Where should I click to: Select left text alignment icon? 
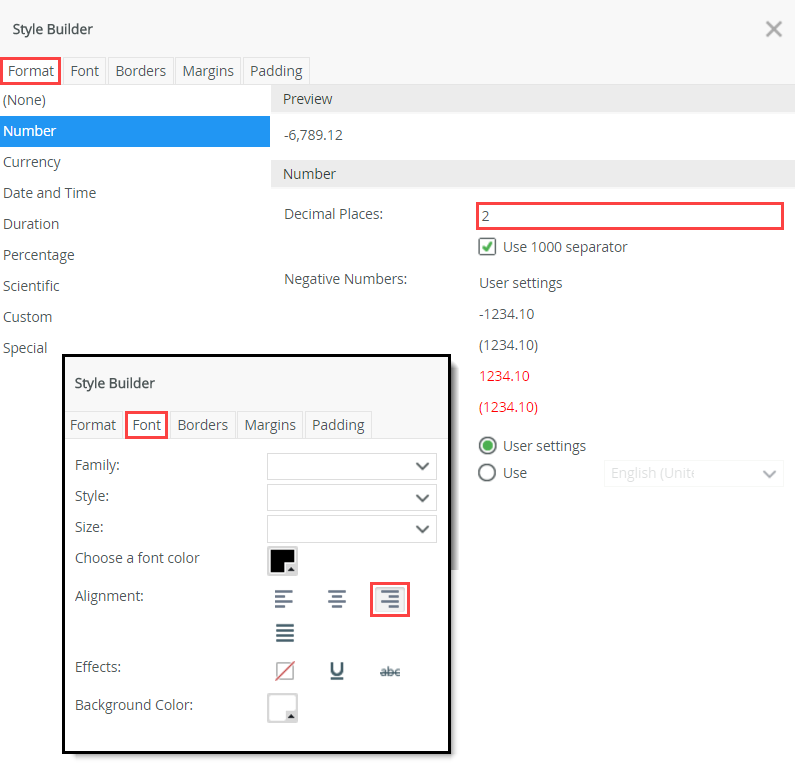coord(284,599)
